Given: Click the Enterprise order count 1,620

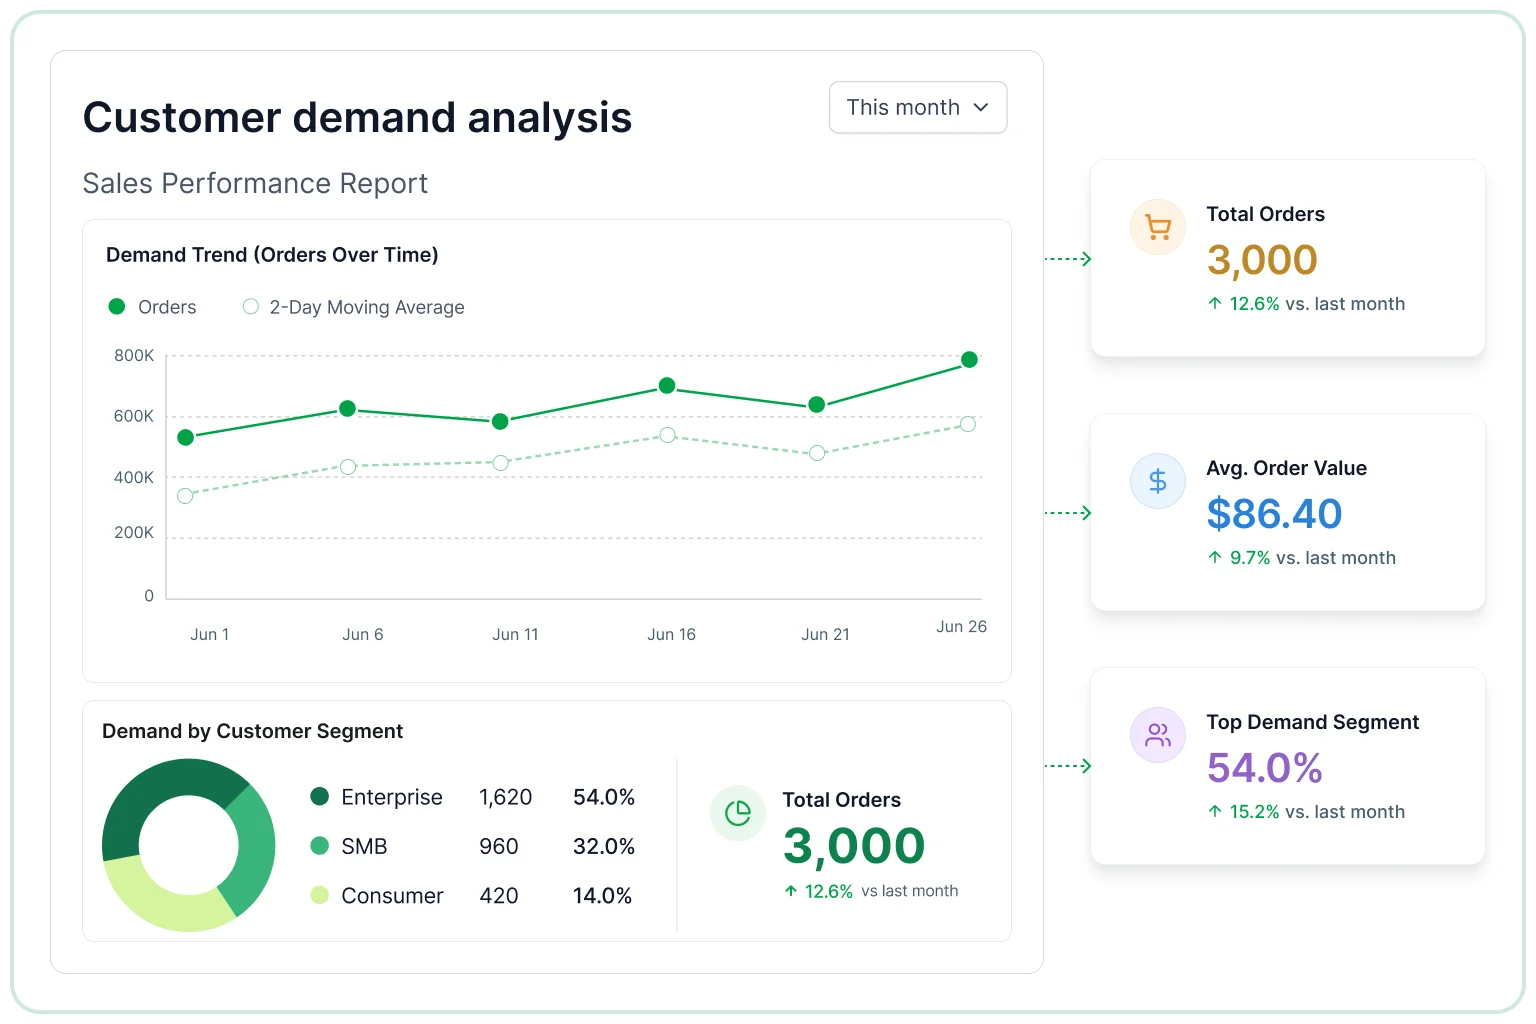Looking at the screenshot, I should pyautogui.click(x=505, y=797).
